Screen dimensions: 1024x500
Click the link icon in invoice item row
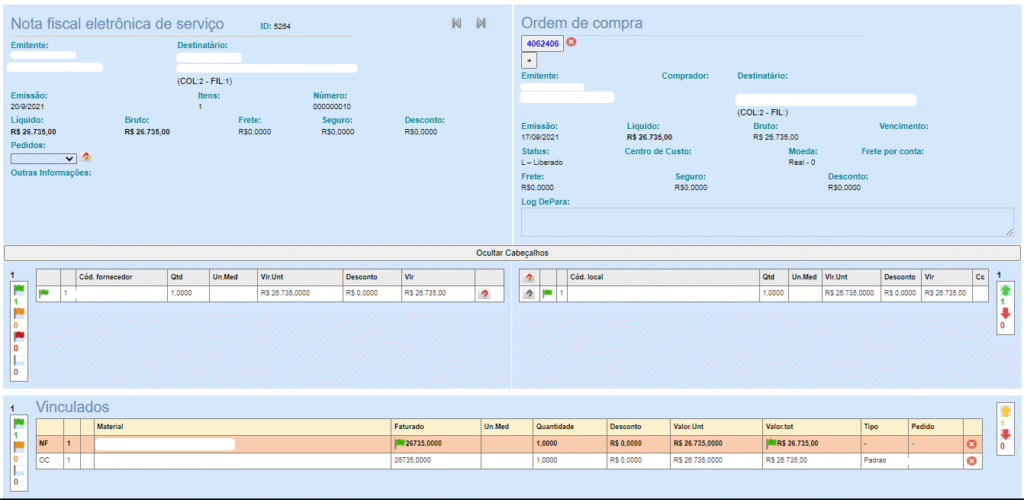tap(485, 294)
